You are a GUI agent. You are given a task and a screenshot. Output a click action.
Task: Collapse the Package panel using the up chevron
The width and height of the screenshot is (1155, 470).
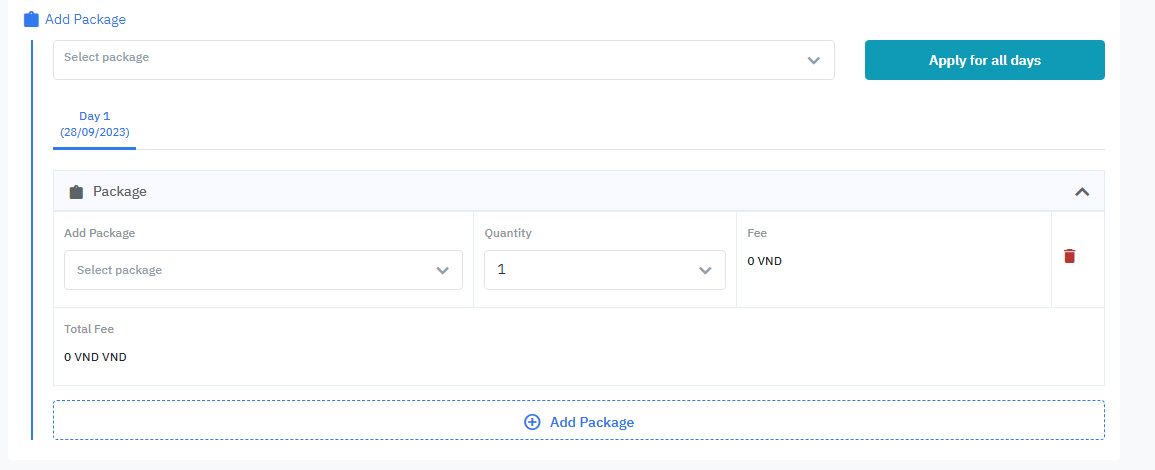tap(1081, 191)
